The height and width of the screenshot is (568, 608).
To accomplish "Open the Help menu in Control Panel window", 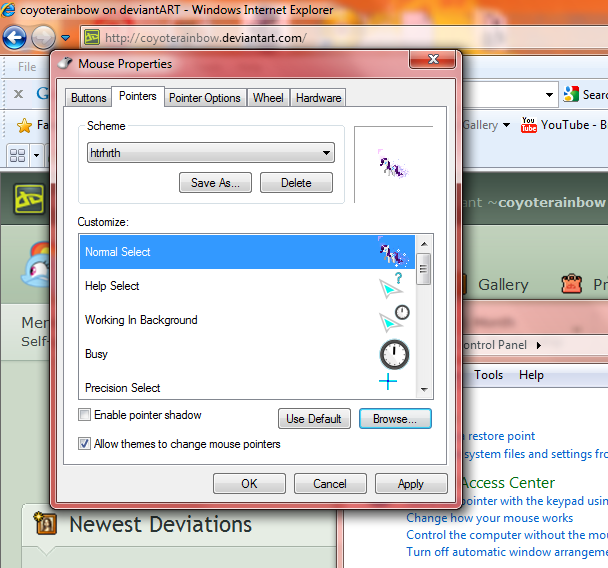I will (531, 375).
